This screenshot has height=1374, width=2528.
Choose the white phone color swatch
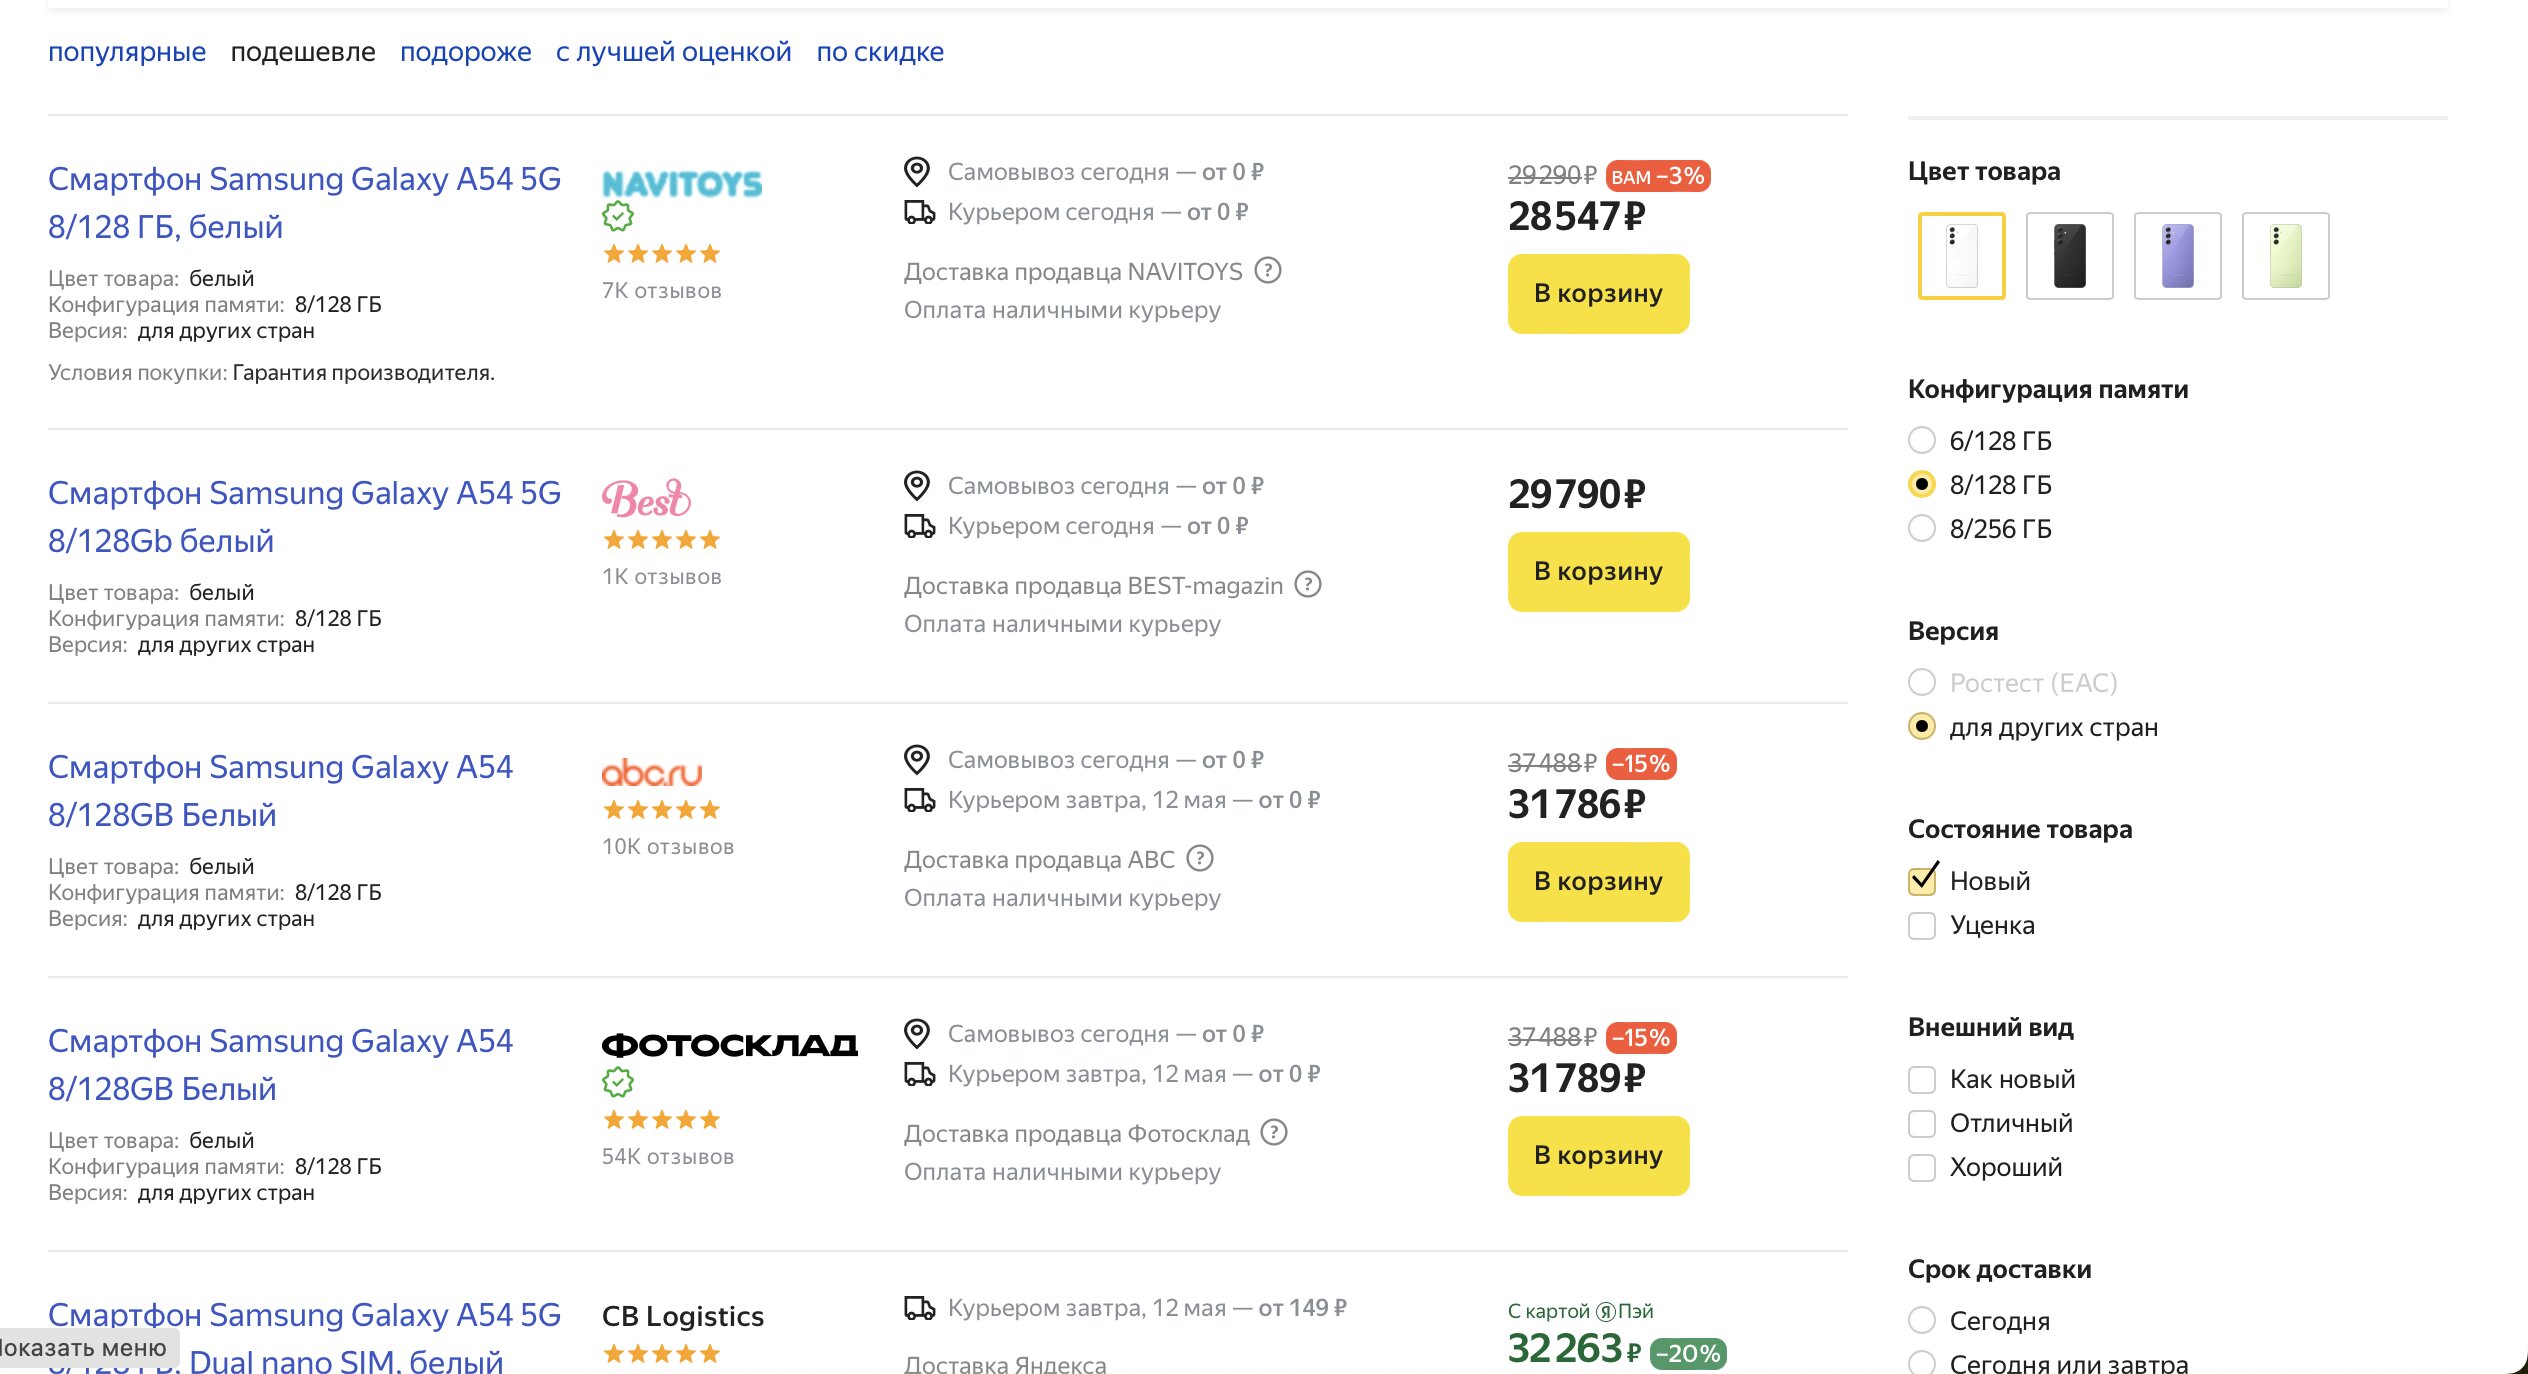pyautogui.click(x=1962, y=256)
